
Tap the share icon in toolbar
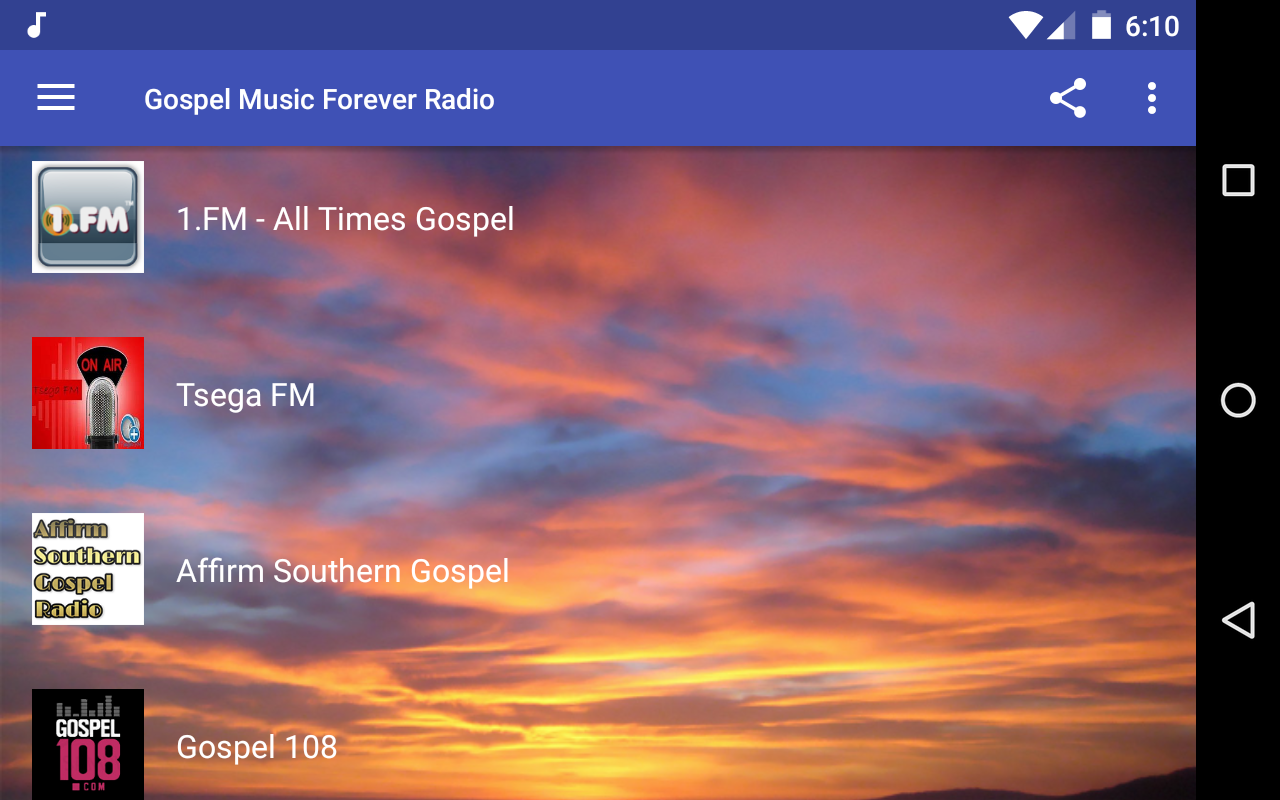click(x=1068, y=98)
